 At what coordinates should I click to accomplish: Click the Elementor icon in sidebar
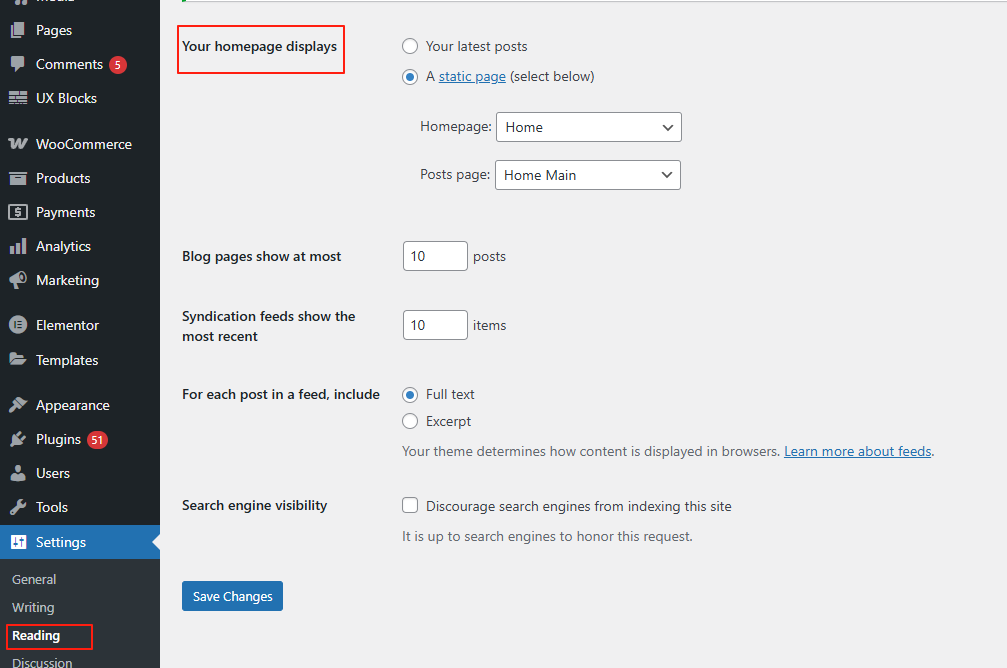point(18,325)
